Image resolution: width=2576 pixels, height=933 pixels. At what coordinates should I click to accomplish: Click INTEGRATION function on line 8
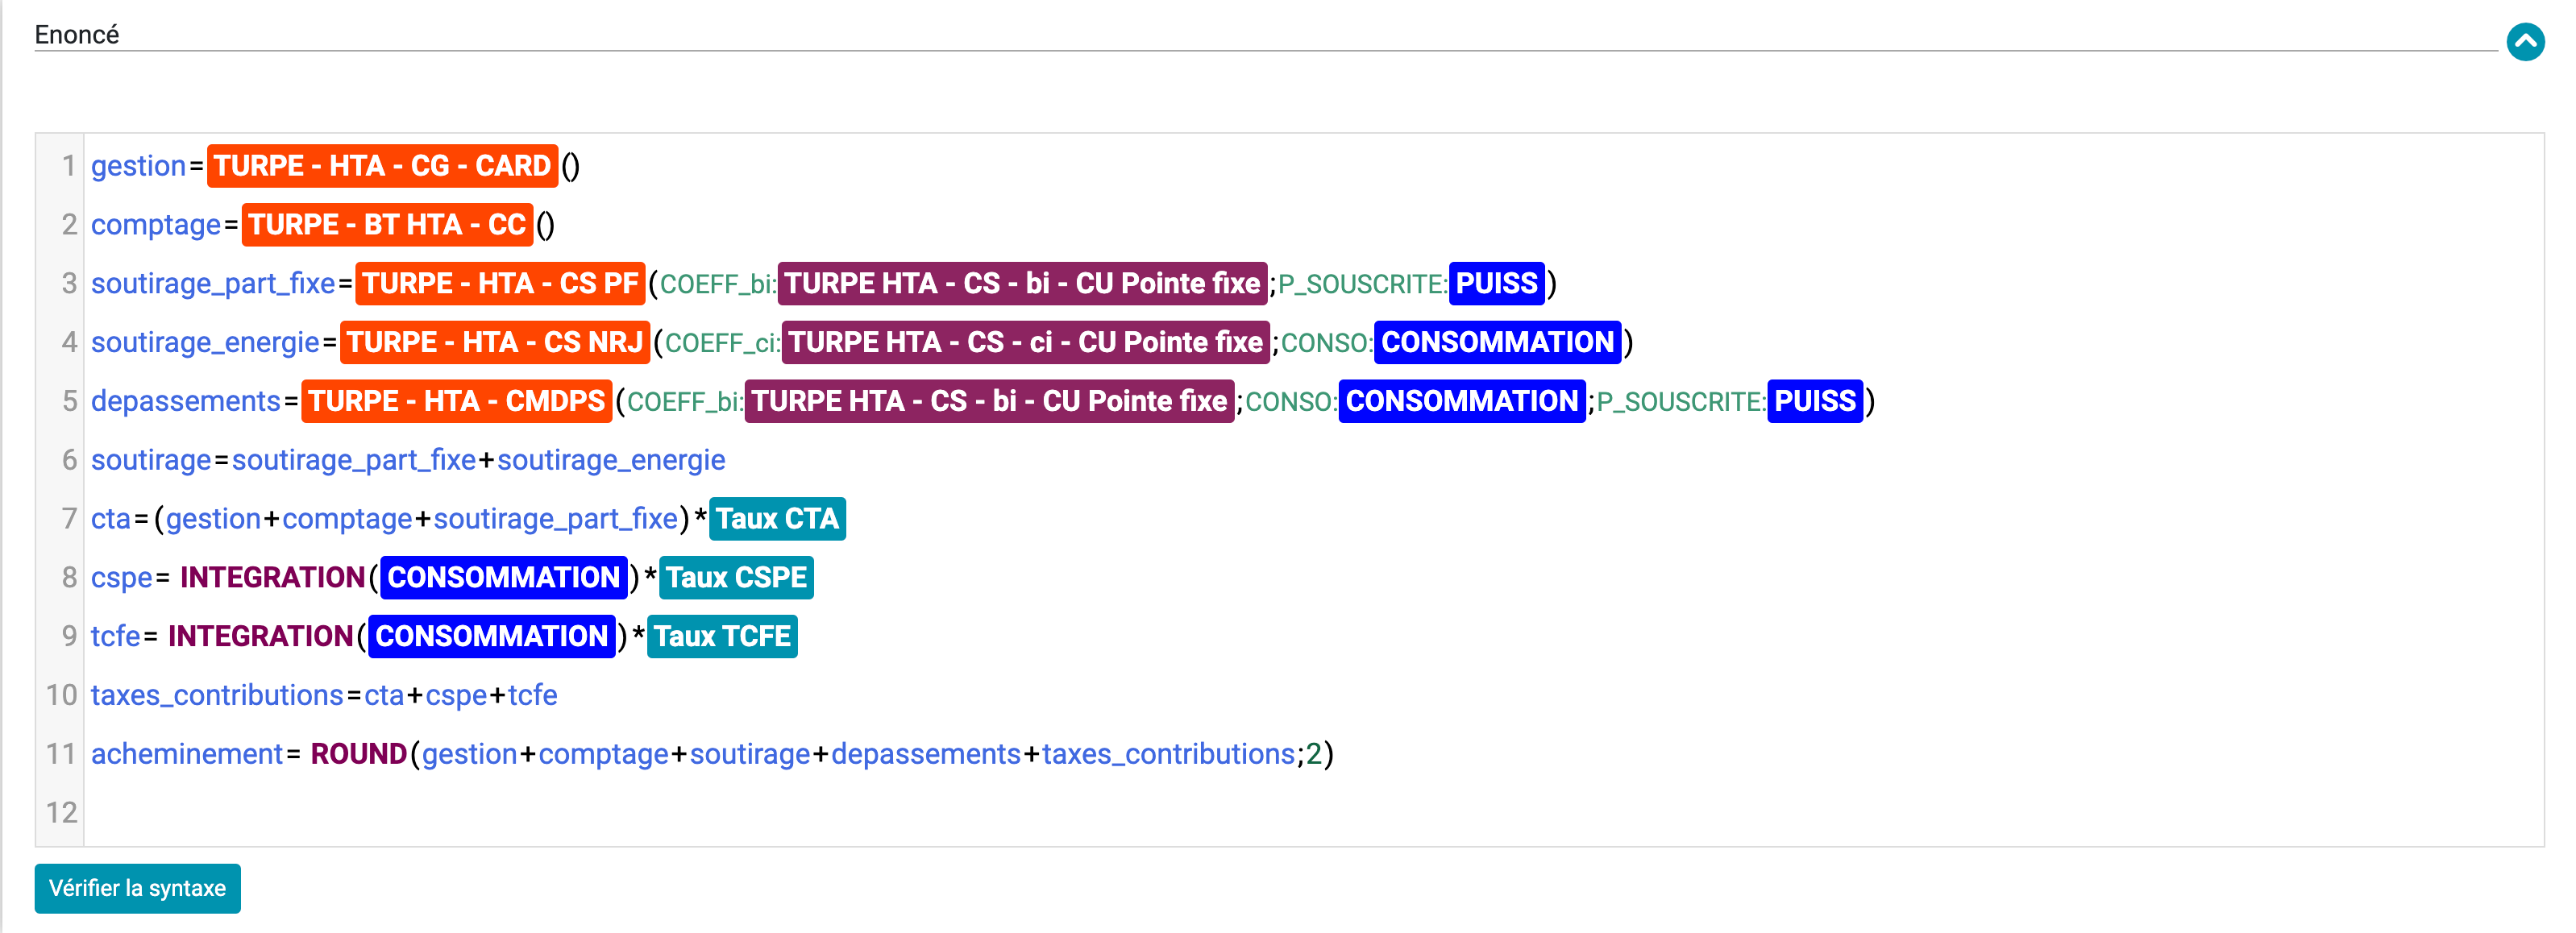click(x=272, y=578)
